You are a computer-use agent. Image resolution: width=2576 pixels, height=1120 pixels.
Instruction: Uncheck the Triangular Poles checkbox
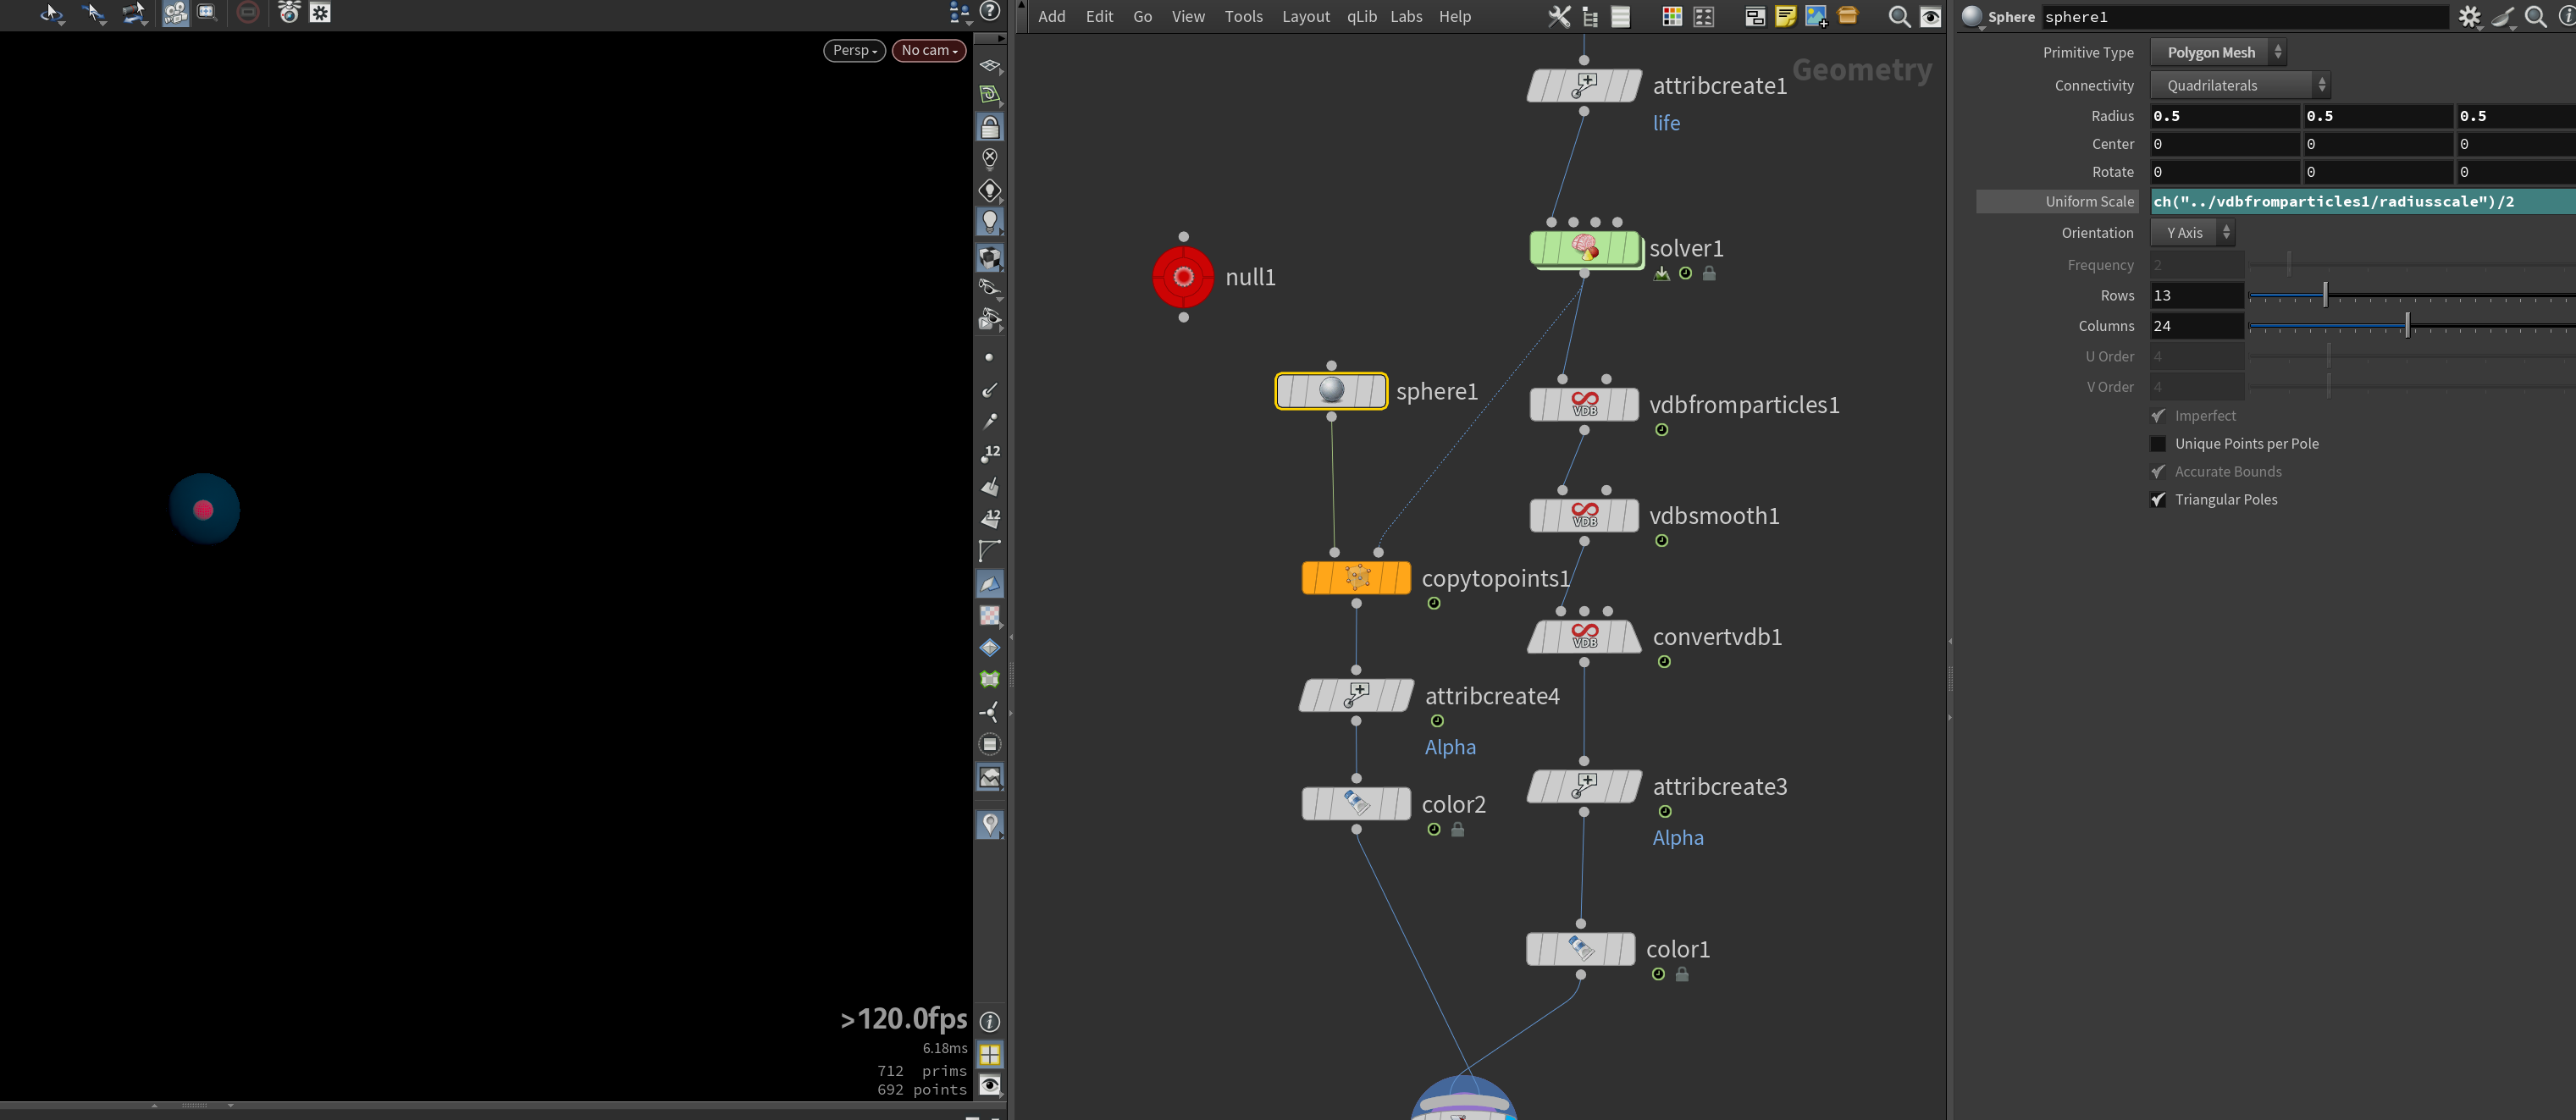[2158, 500]
